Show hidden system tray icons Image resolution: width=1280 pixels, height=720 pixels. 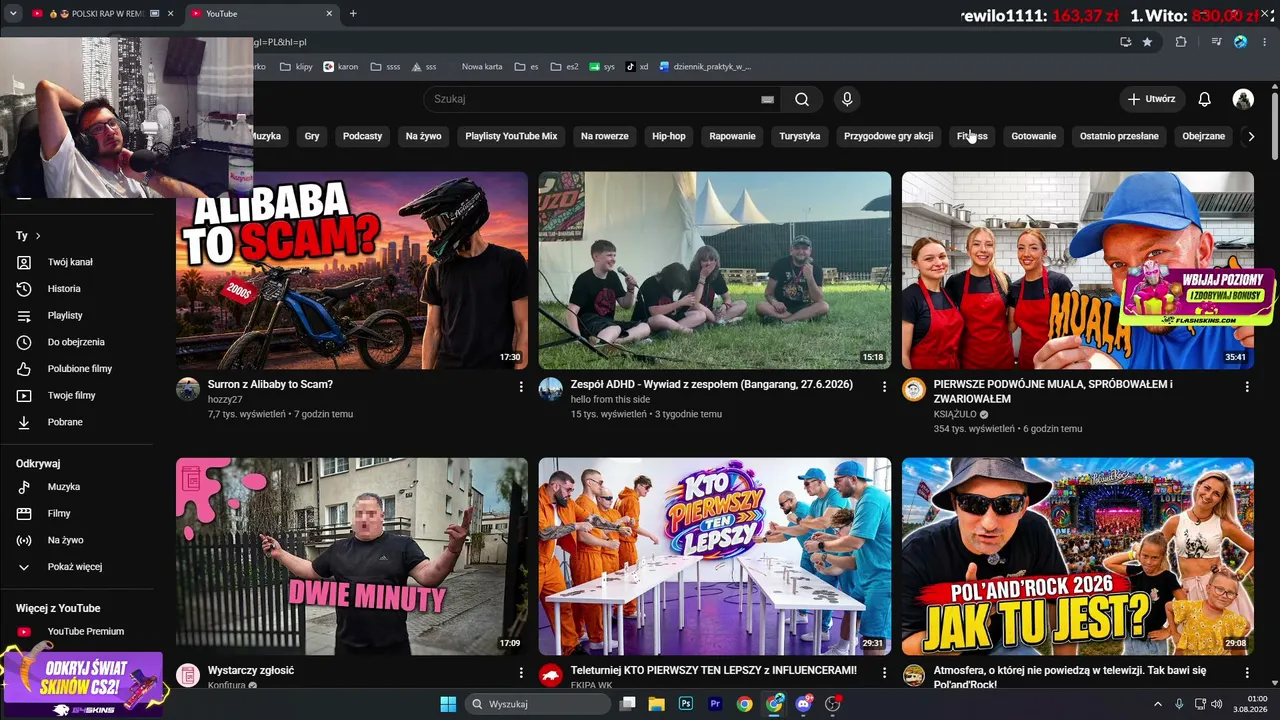coord(1158,704)
